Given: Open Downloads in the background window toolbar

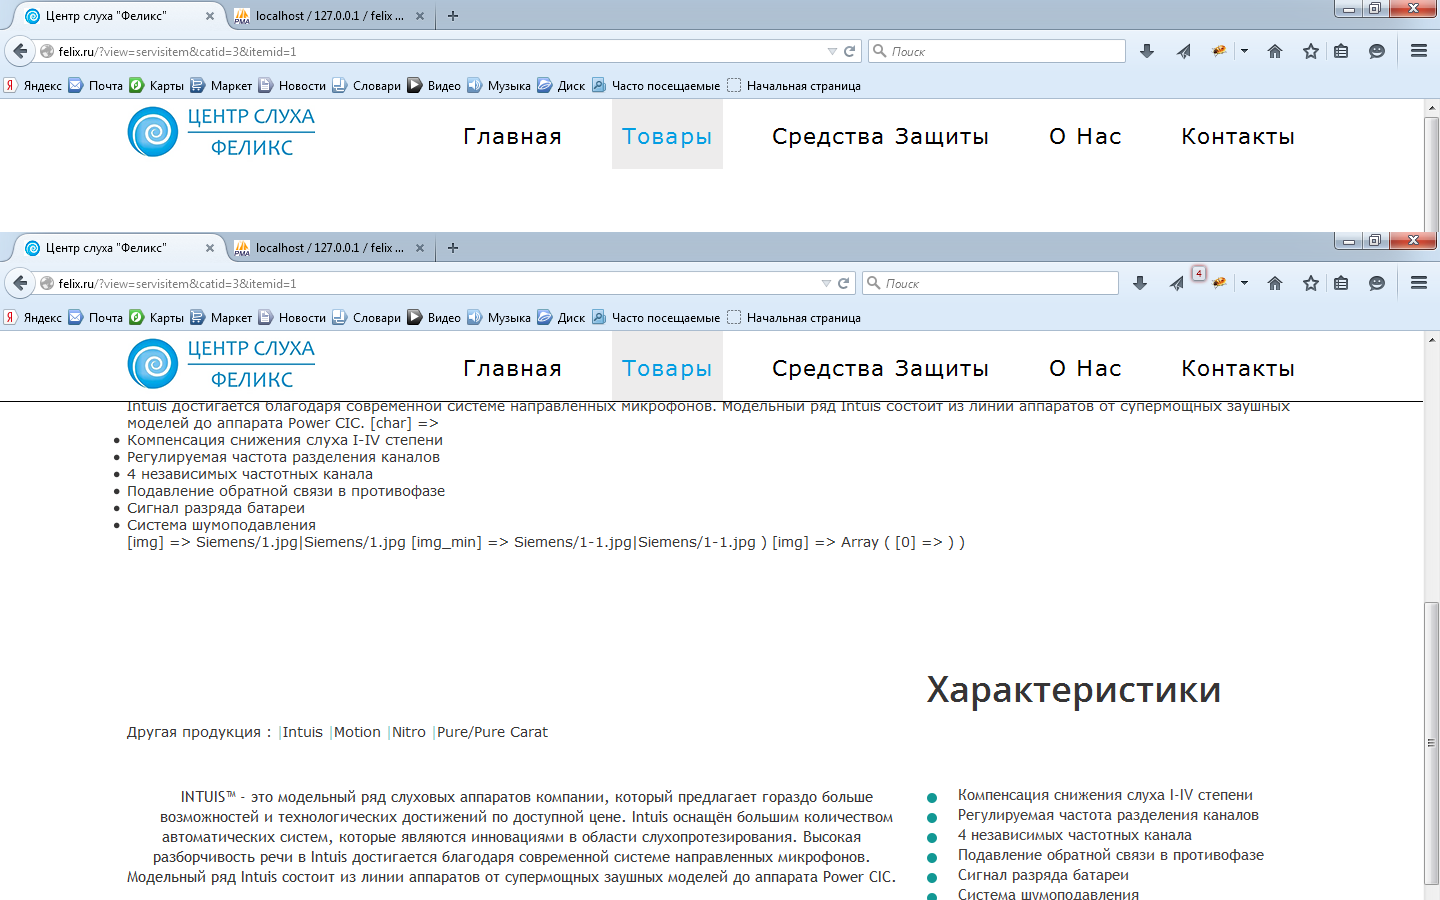Looking at the screenshot, I should 1147,51.
